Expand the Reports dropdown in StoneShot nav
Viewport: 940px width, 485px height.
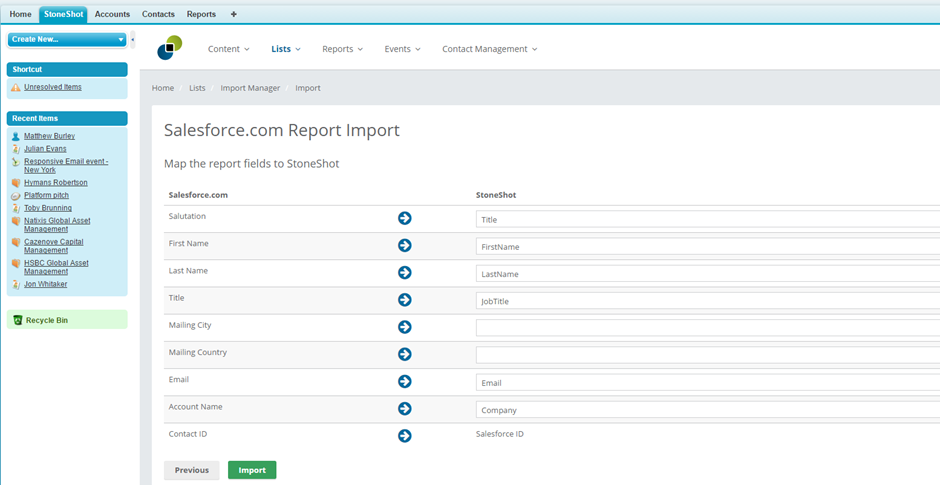tap(342, 49)
